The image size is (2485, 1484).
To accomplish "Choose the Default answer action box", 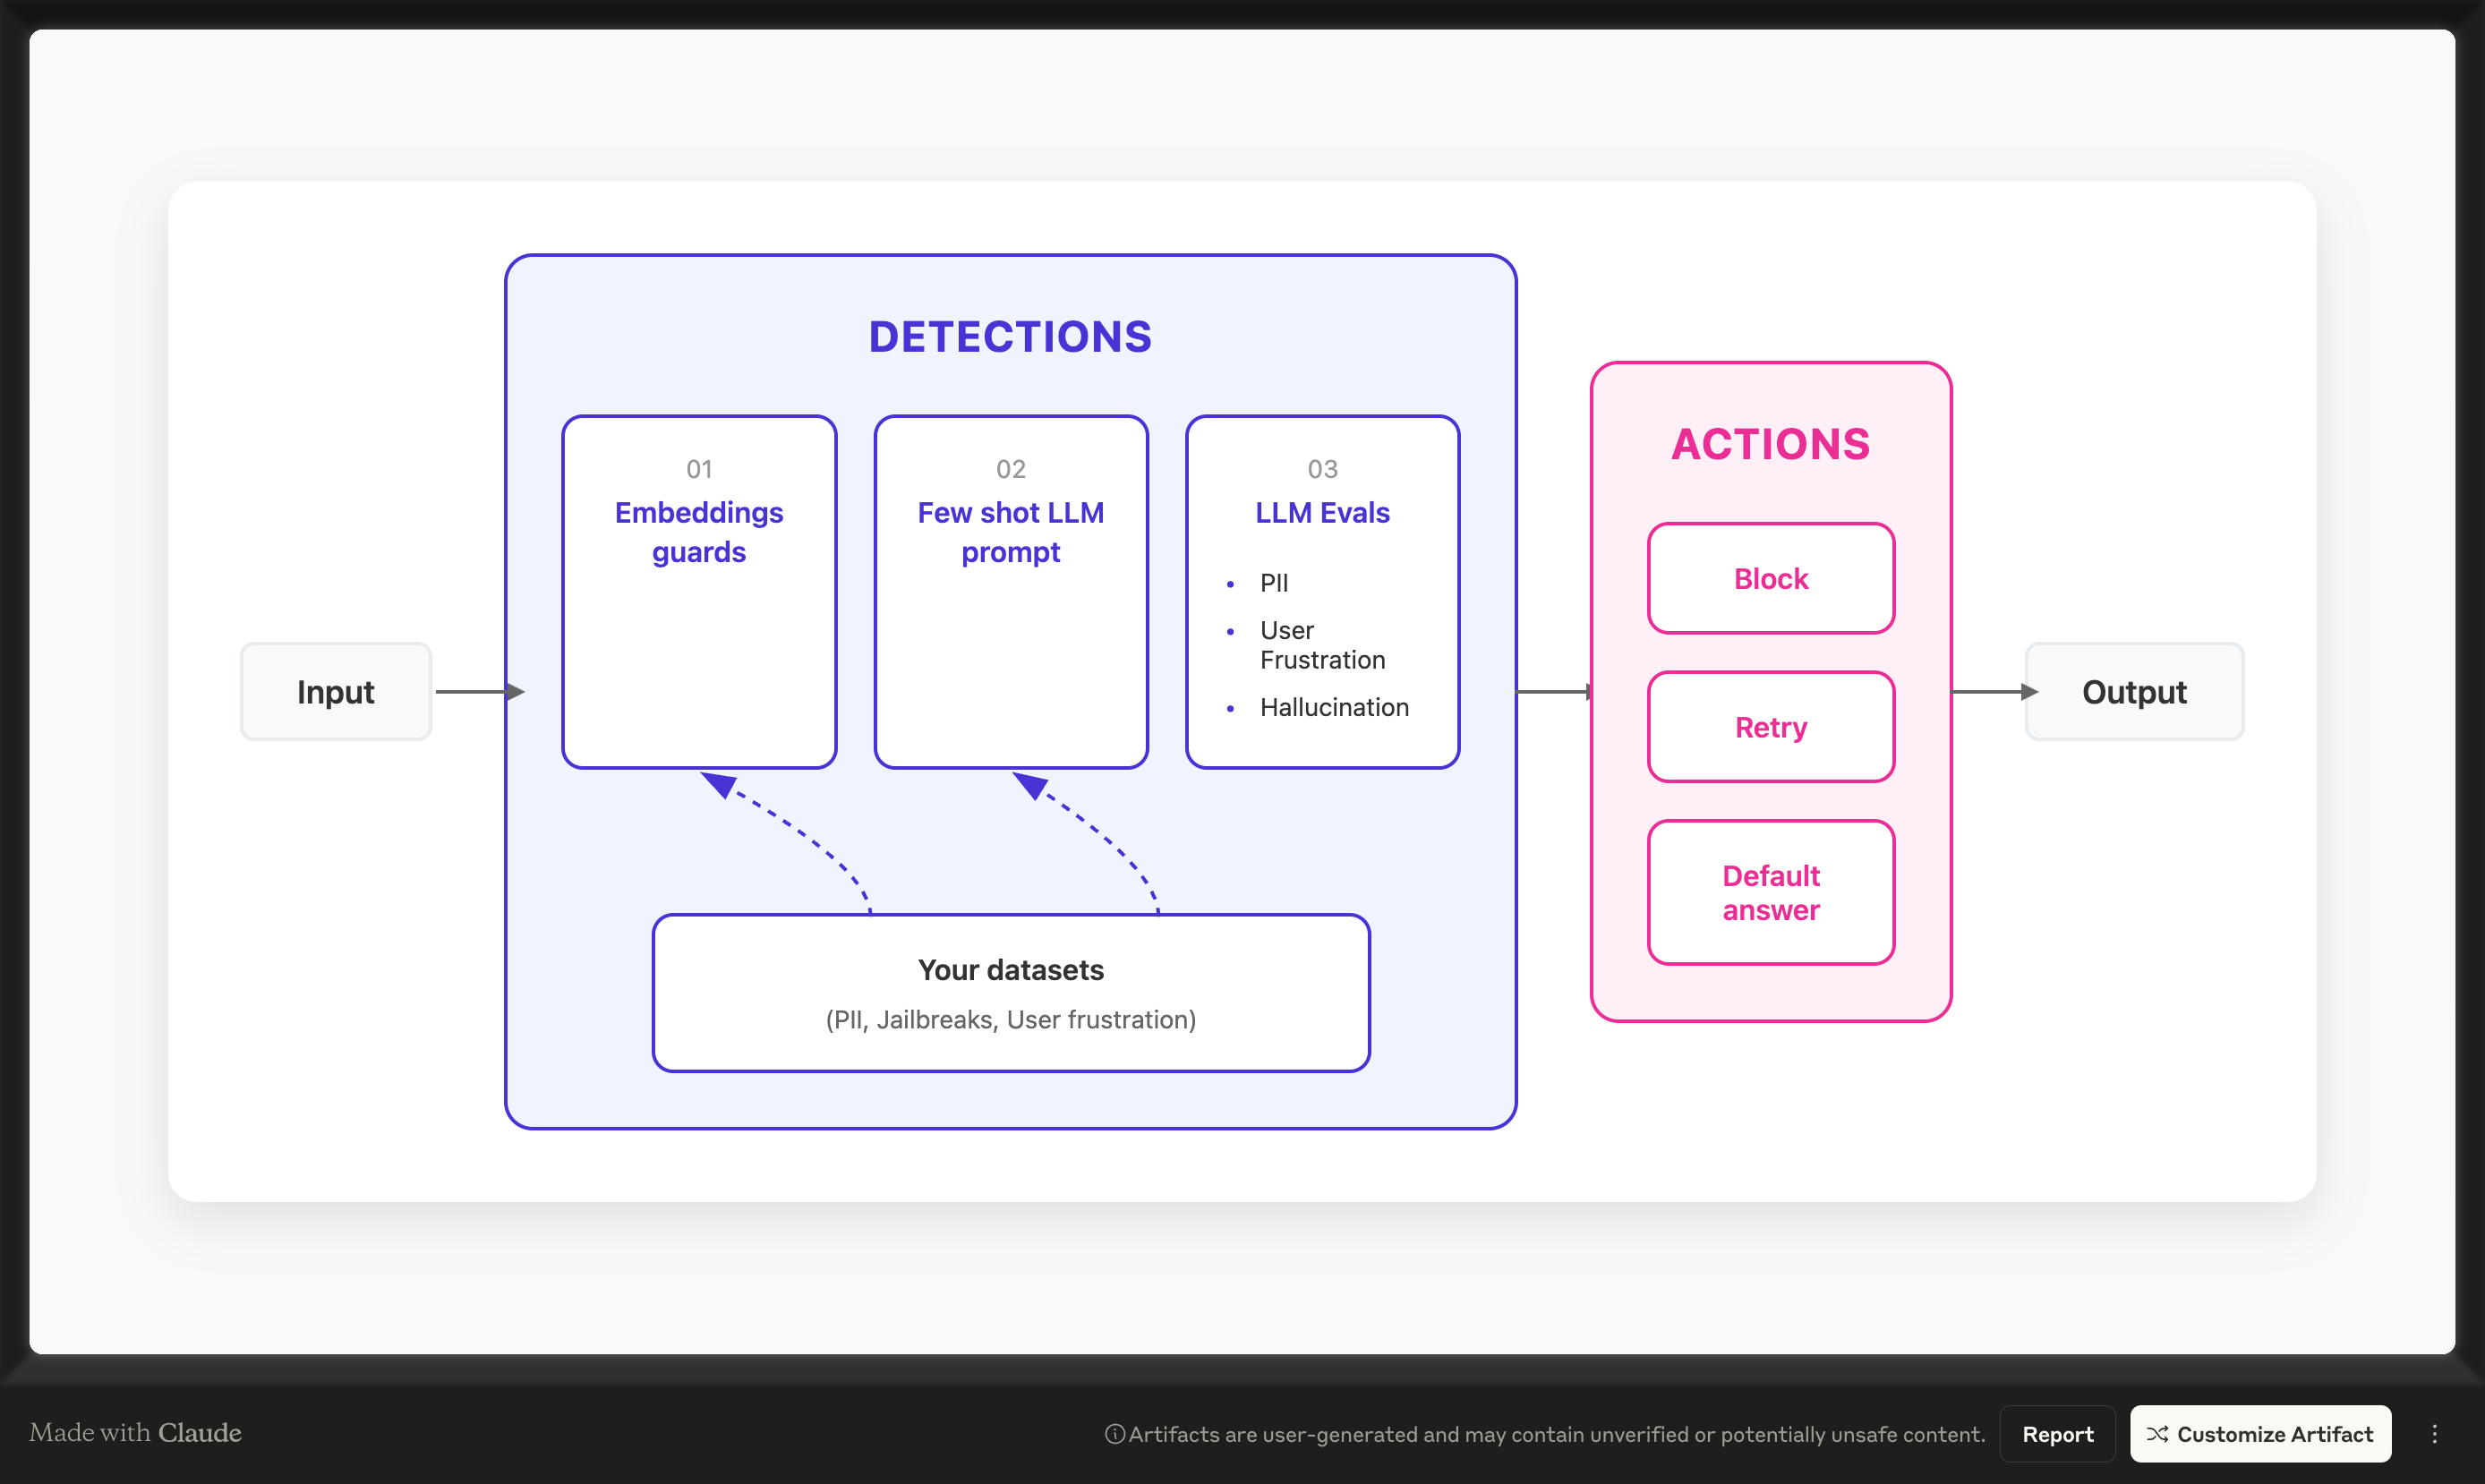I will (x=1770, y=892).
